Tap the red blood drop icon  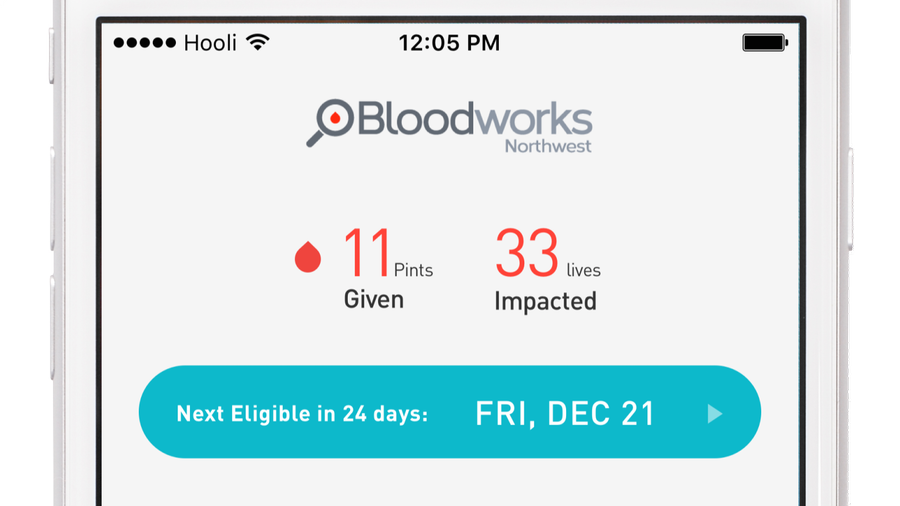(308, 258)
